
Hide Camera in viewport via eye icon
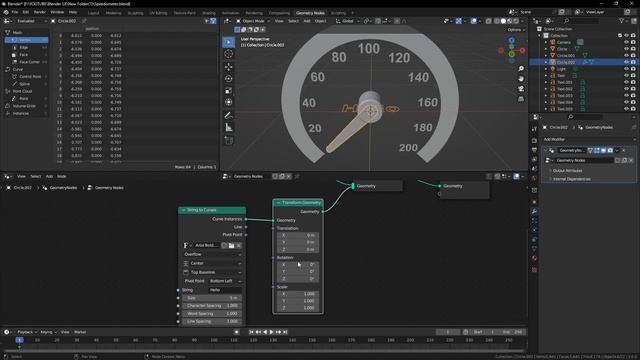pyautogui.click(x=627, y=42)
